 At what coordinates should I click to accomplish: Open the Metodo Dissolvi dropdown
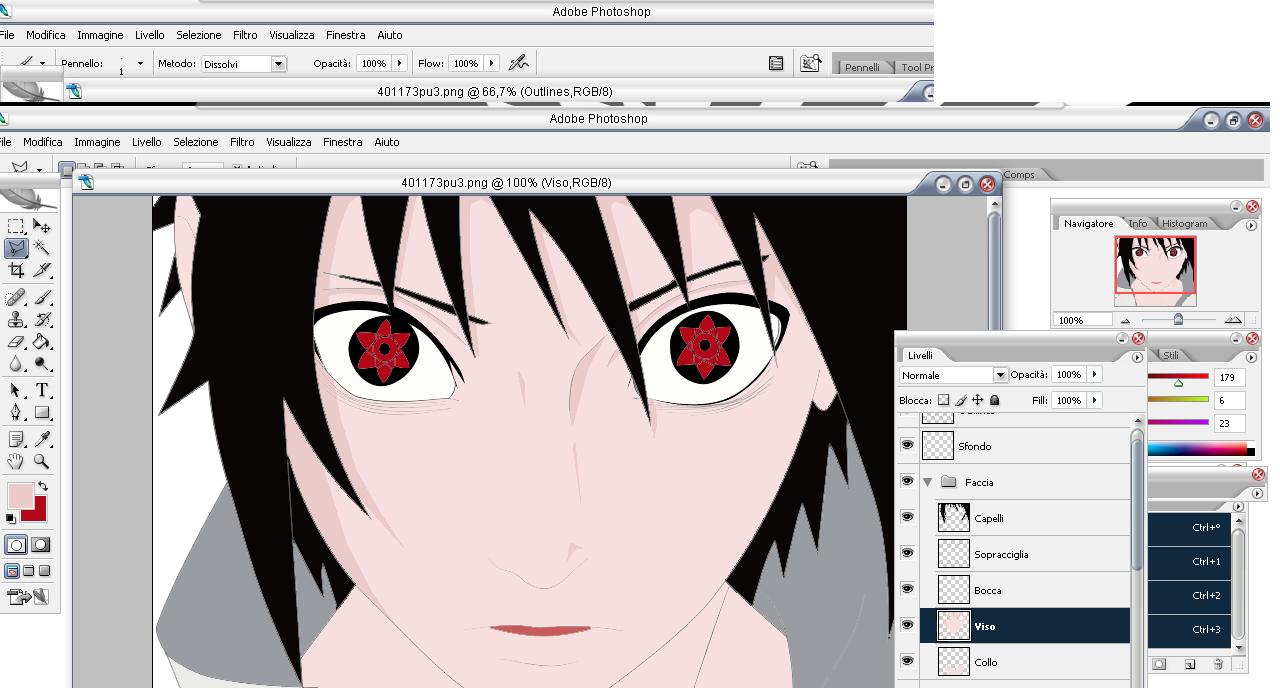pyautogui.click(x=278, y=64)
